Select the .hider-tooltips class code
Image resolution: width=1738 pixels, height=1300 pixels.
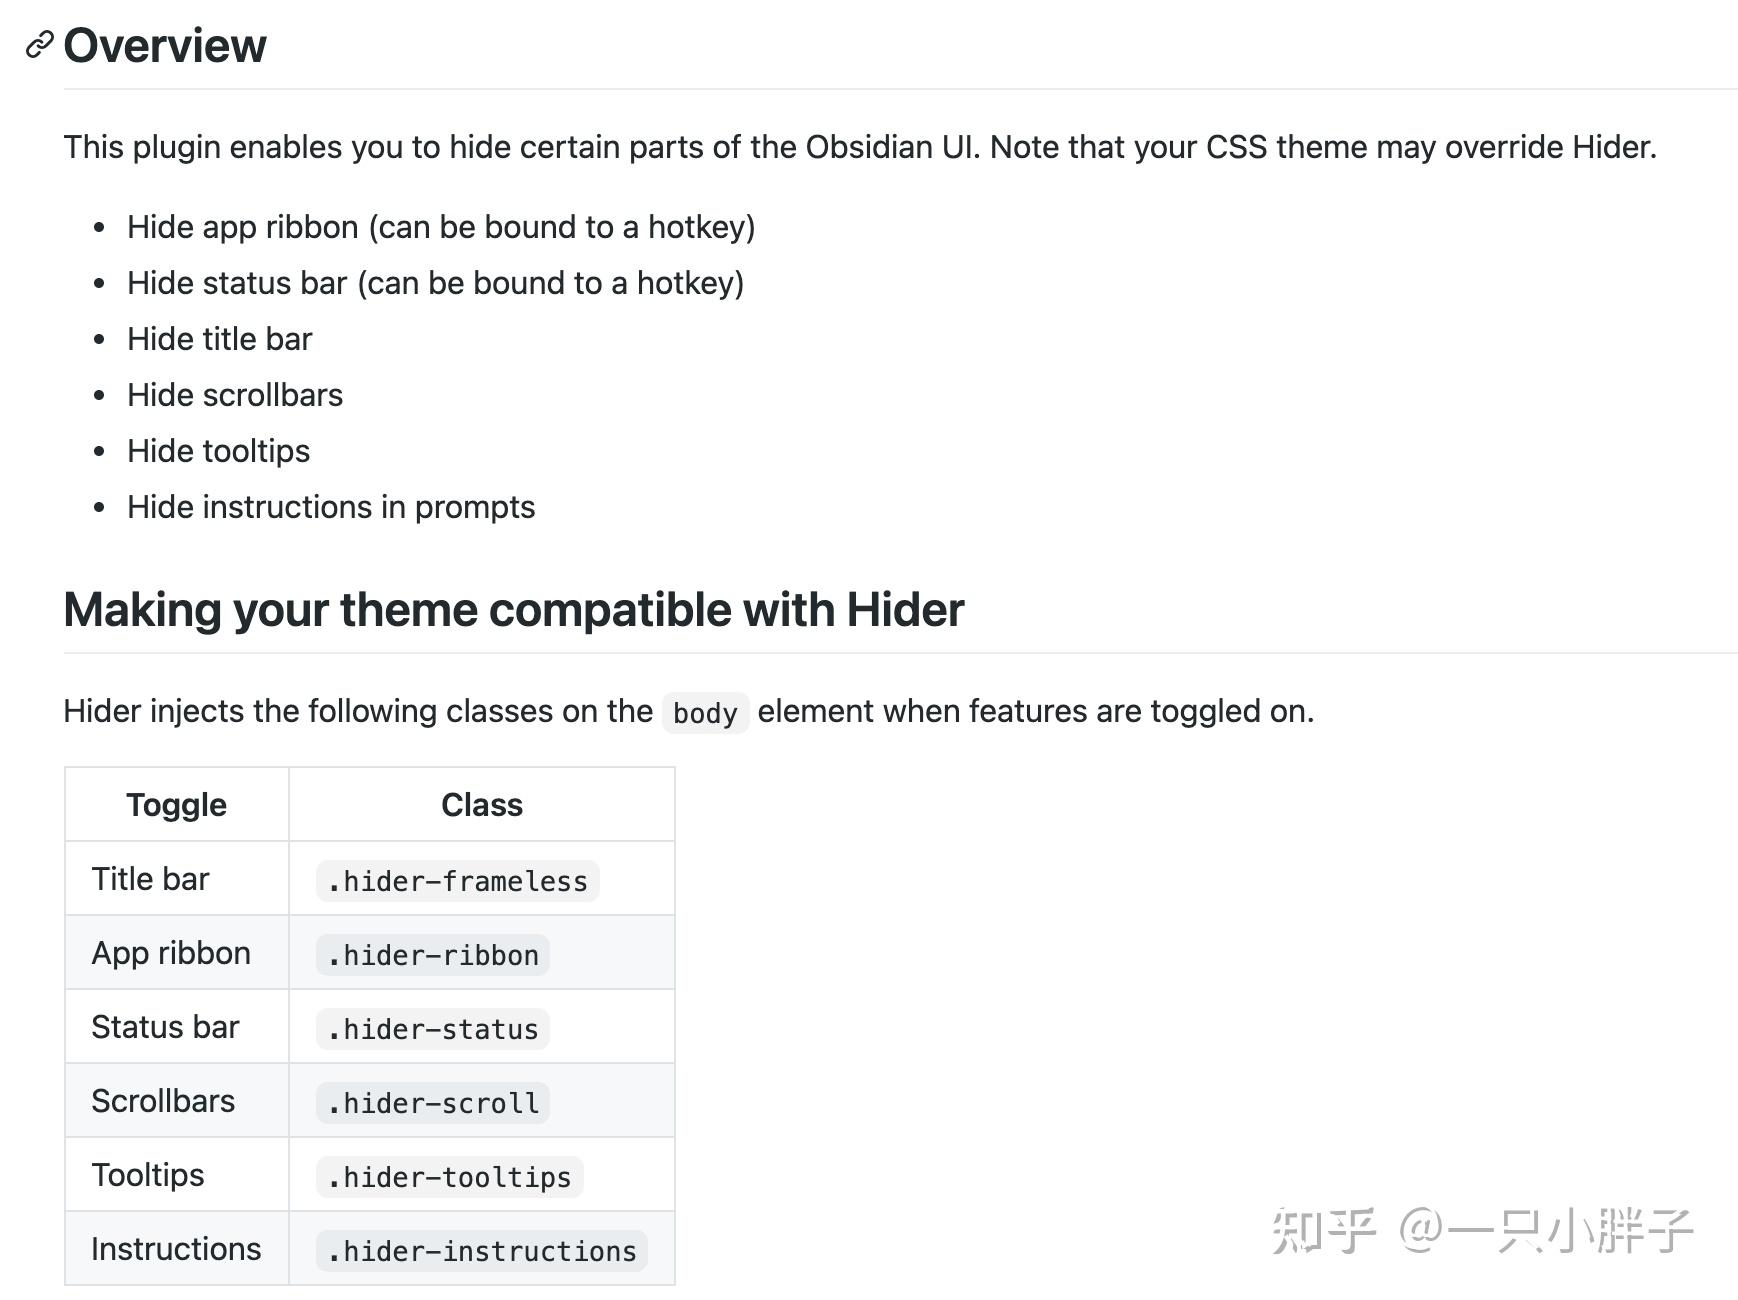click(x=449, y=1177)
